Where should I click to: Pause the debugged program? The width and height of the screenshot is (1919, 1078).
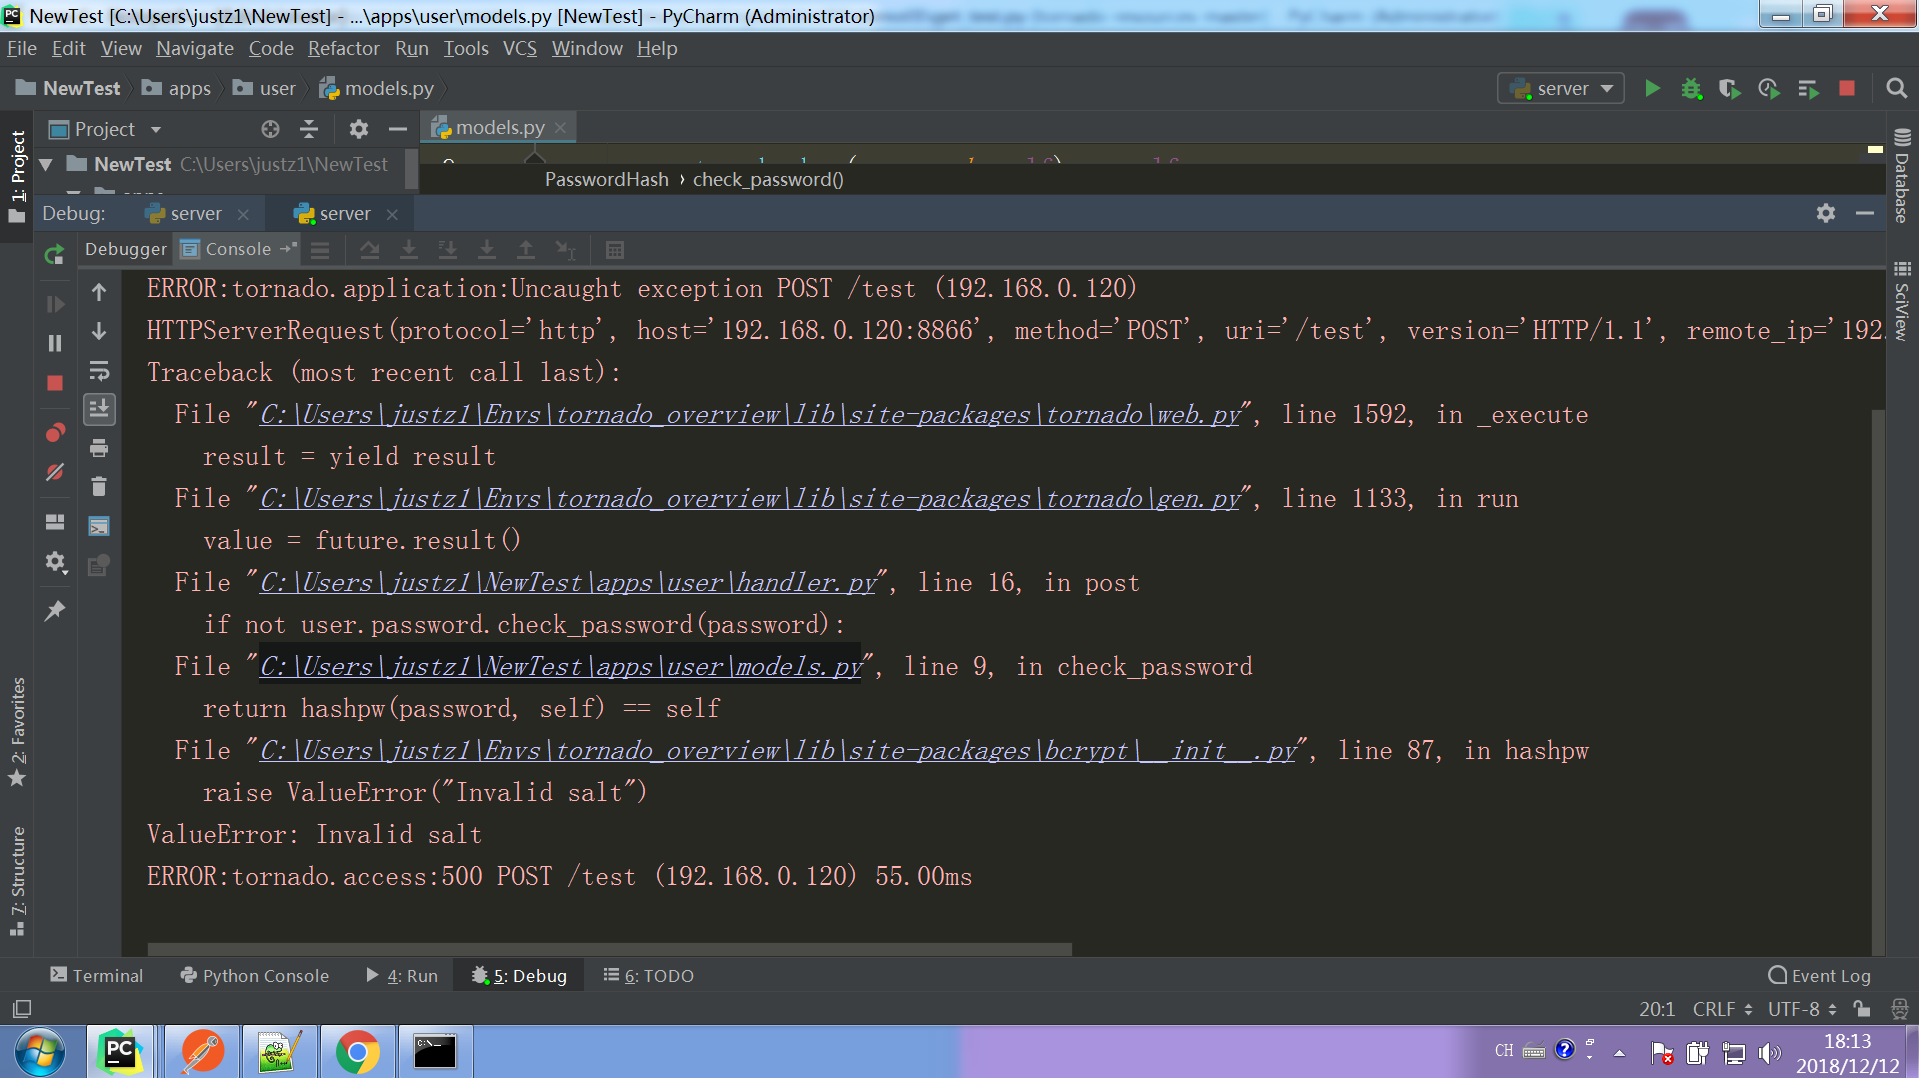55,343
